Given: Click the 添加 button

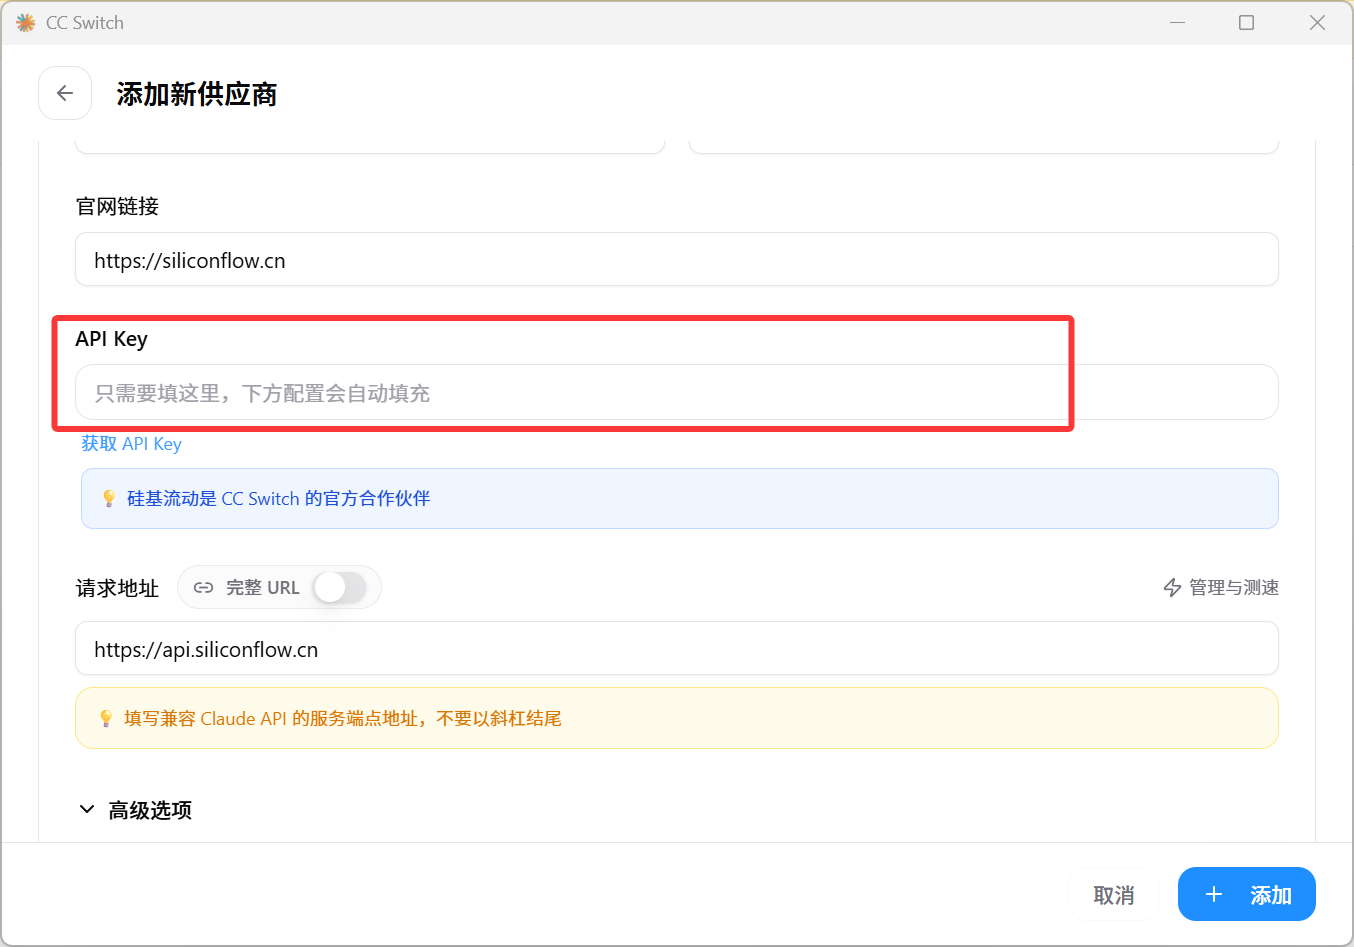Looking at the screenshot, I should click(x=1246, y=894).
